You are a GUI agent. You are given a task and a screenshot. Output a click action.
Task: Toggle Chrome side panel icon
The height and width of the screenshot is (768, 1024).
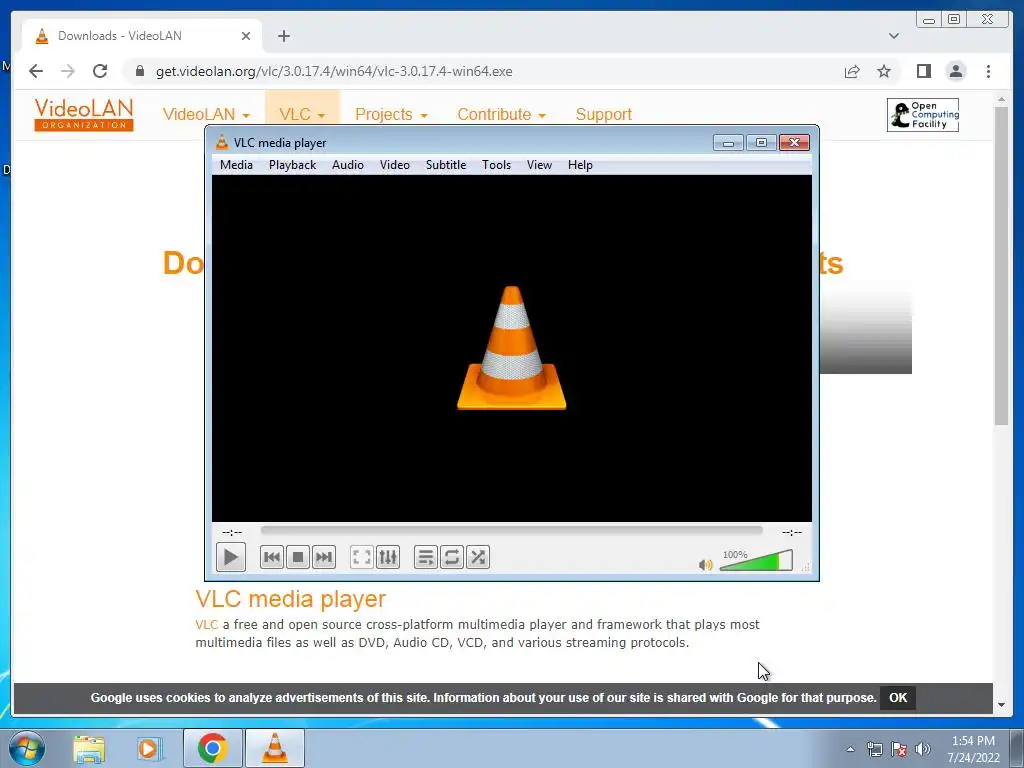point(923,71)
